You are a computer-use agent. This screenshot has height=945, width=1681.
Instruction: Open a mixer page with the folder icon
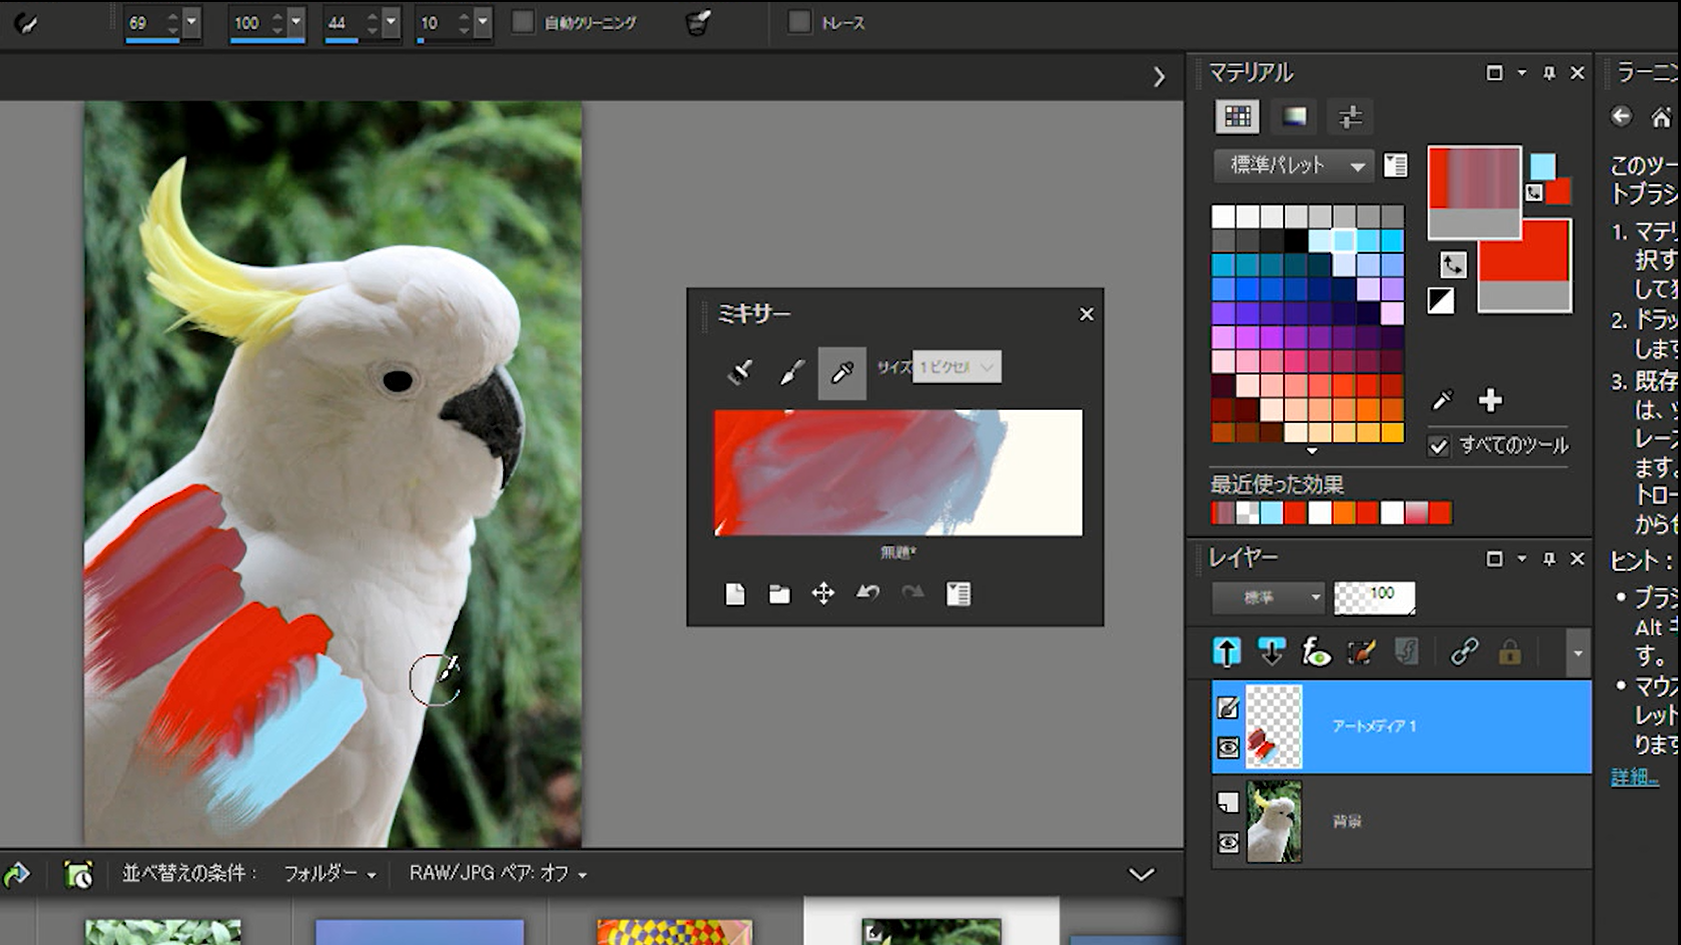tap(779, 594)
